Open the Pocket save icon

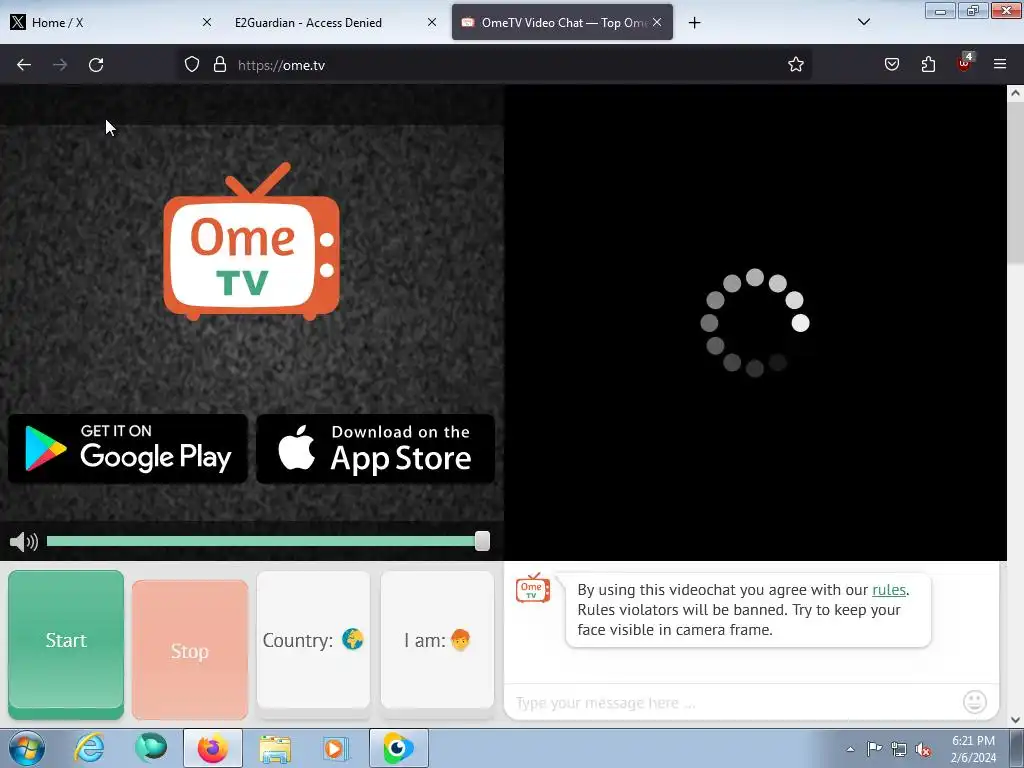click(891, 64)
